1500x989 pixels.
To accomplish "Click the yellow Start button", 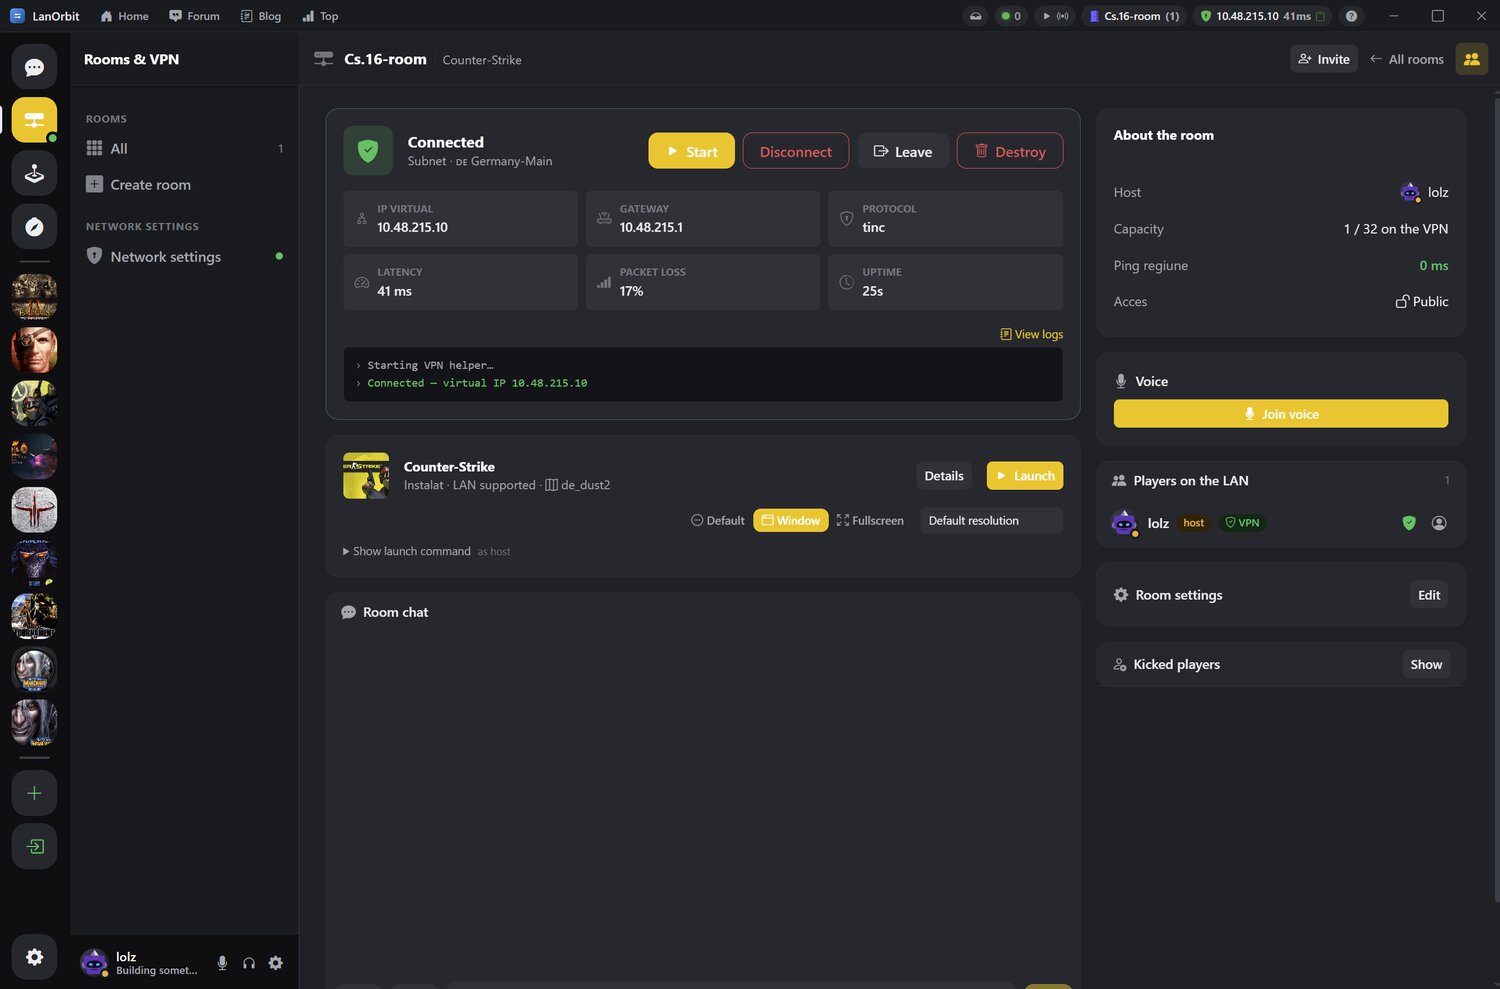I will 692,151.
